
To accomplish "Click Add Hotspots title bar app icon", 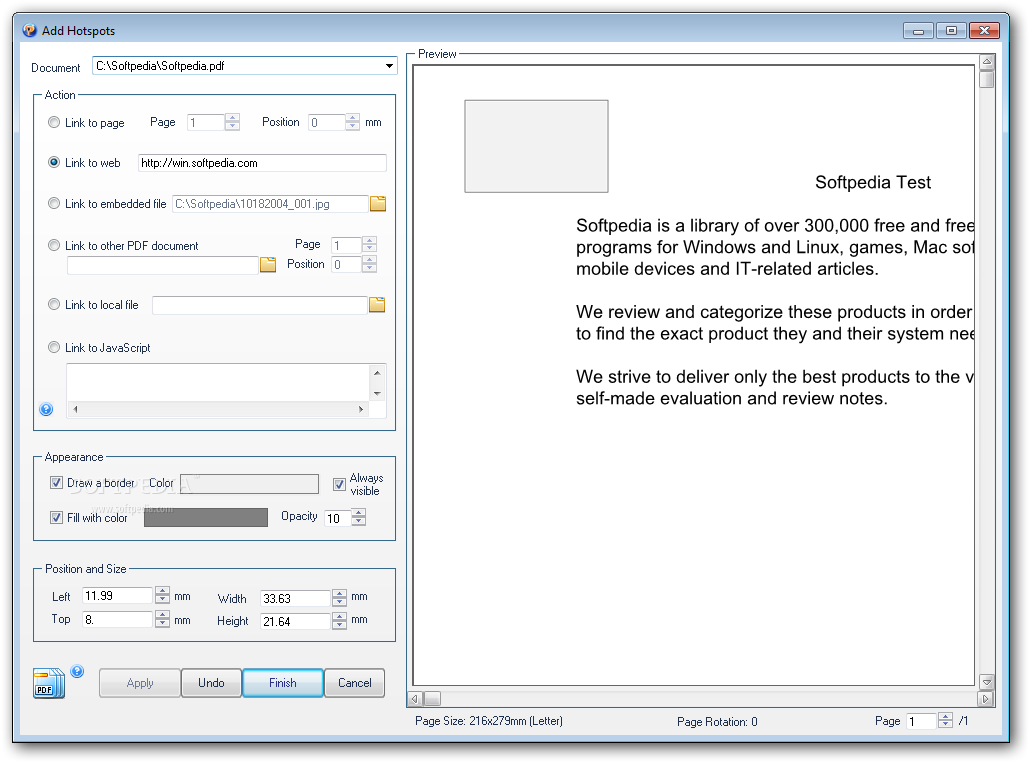I will pyautogui.click(x=30, y=30).
